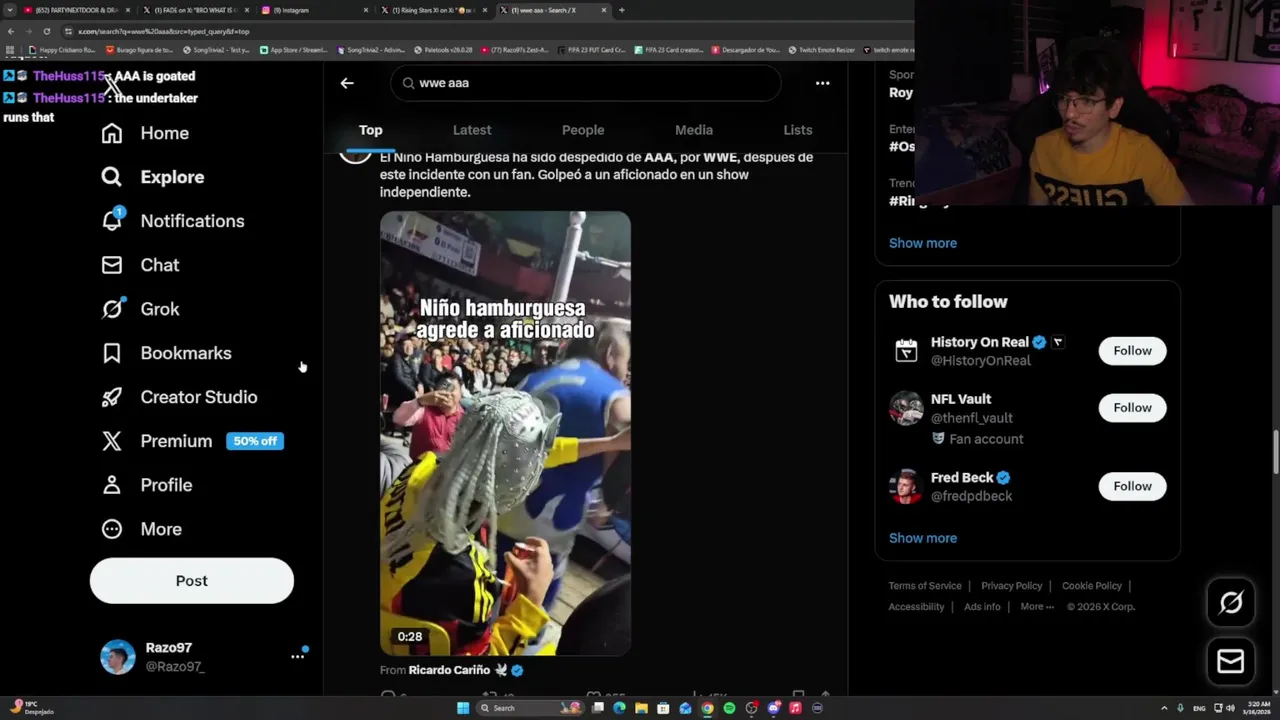1280x720 pixels.
Task: Open the Accessibility footer link
Action: tap(916, 607)
